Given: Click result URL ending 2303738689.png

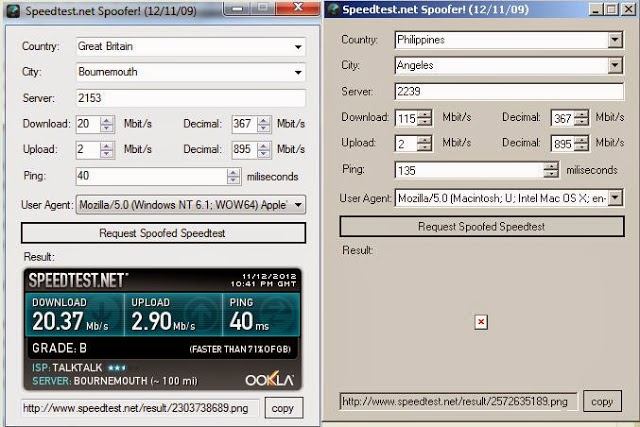Looking at the screenshot, I should pos(140,408).
